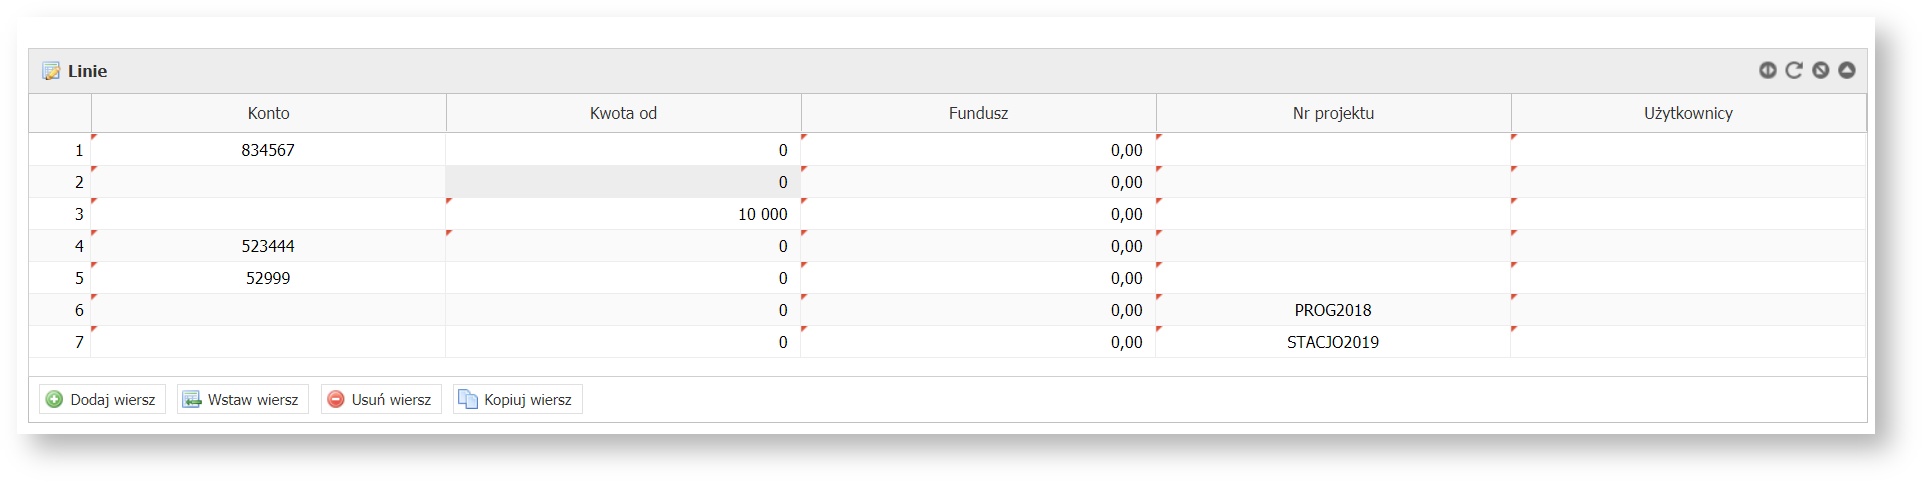Click the Konto cell showing 523444
Viewport: 1923px width, 482px height.
268,246
